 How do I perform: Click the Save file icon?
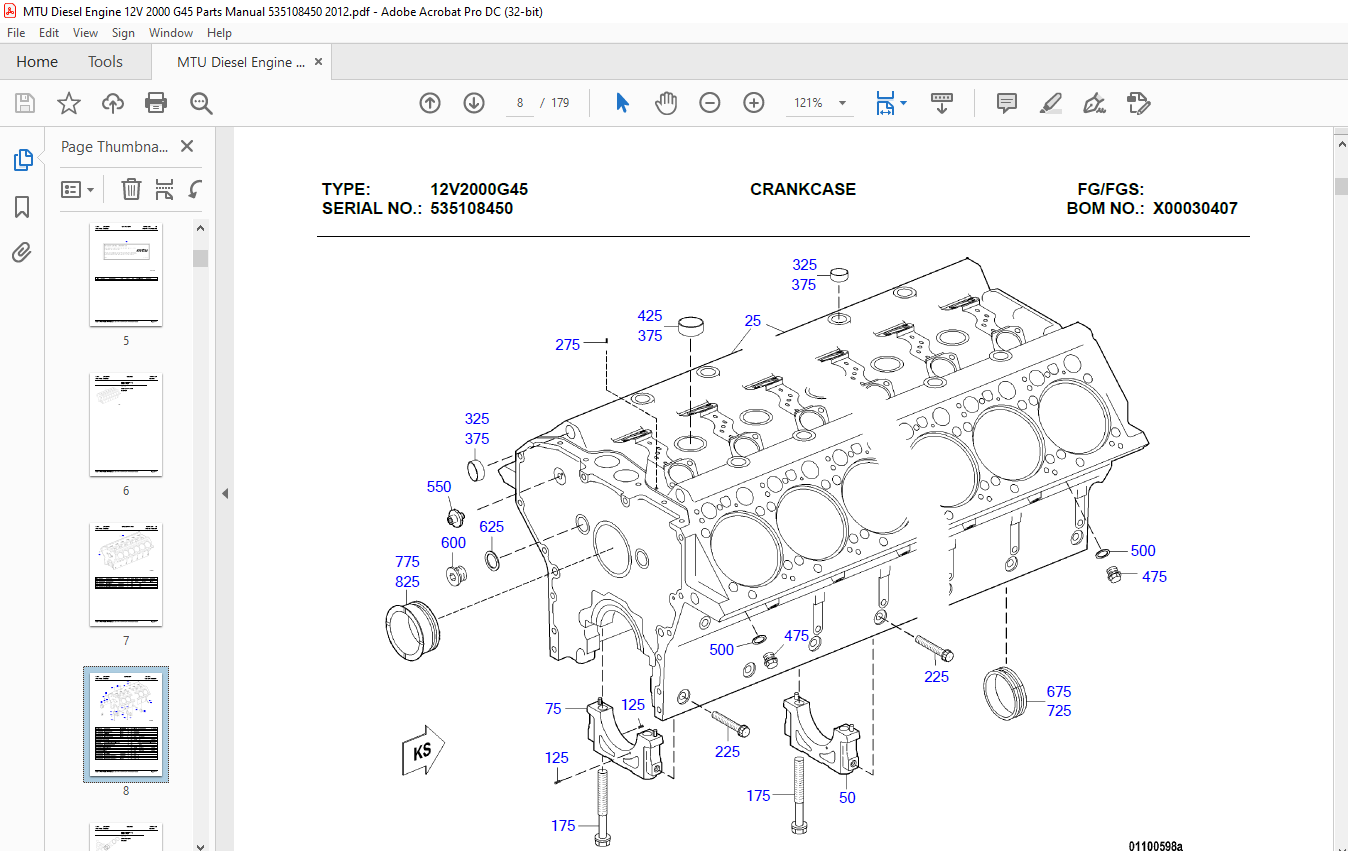[25, 102]
